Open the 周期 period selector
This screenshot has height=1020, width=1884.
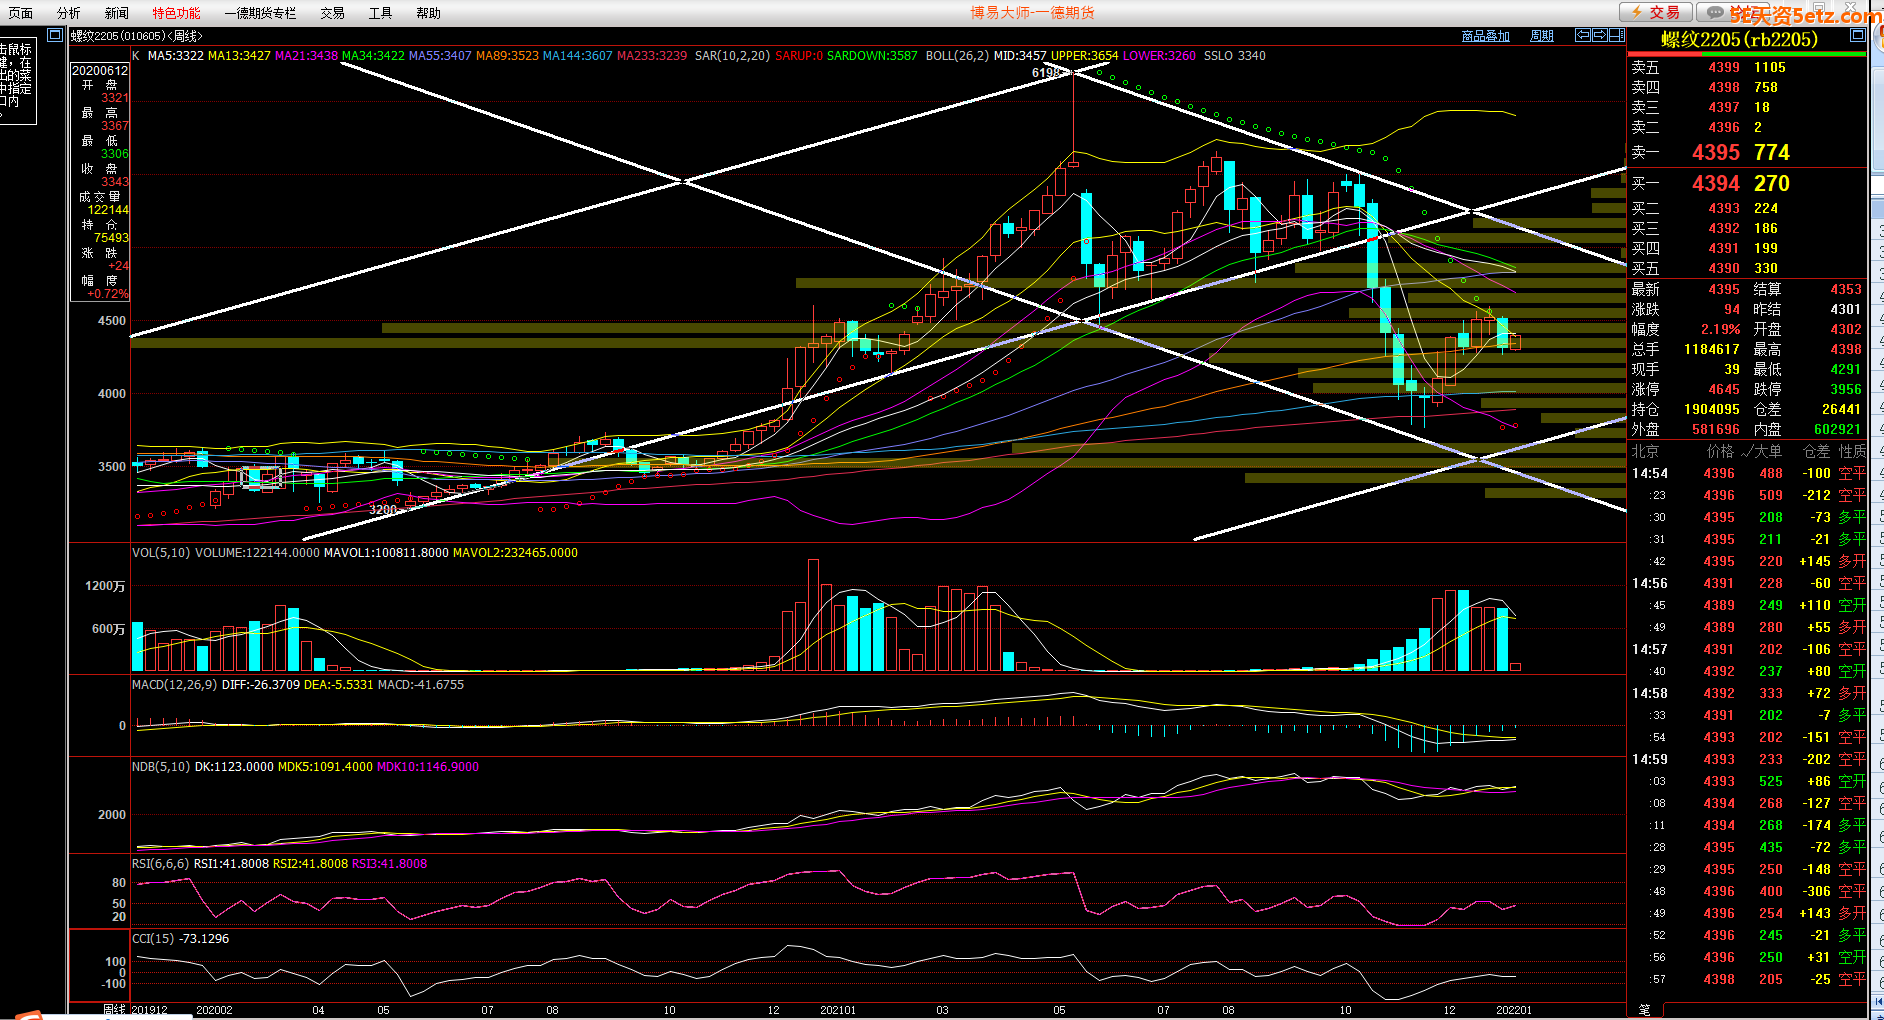(1541, 36)
